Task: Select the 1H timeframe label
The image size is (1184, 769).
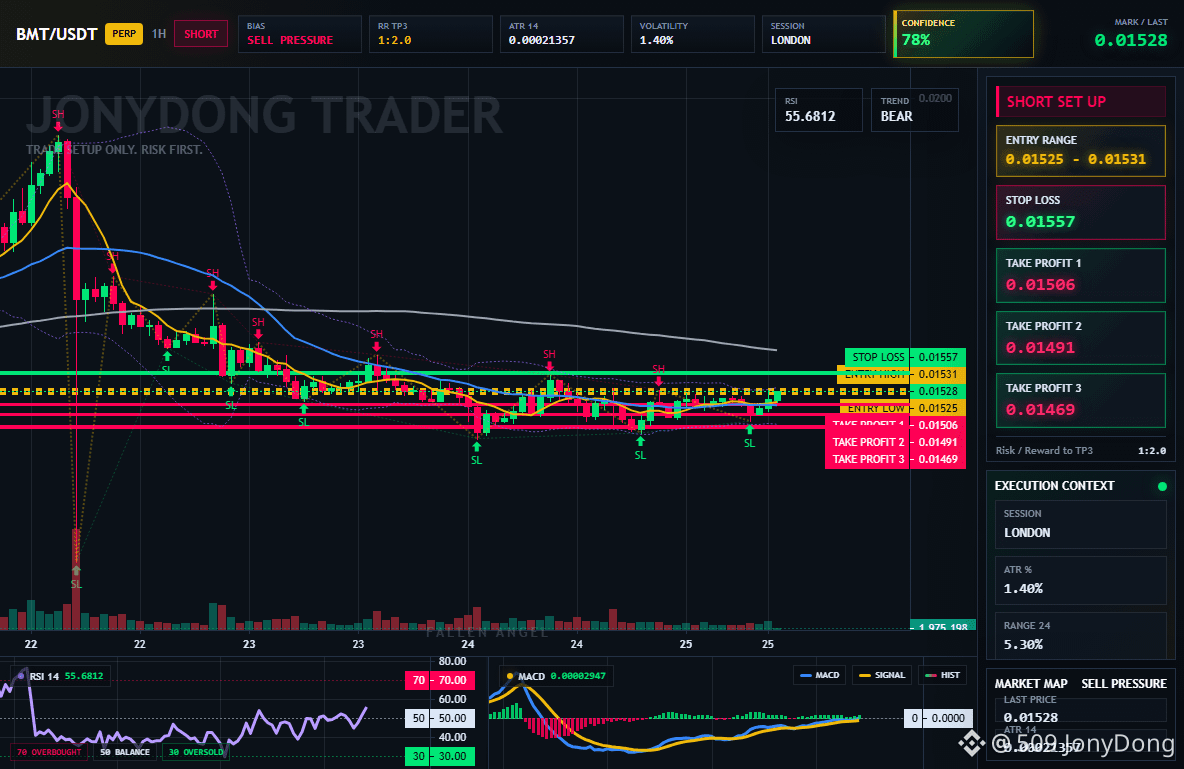Action: click(159, 34)
